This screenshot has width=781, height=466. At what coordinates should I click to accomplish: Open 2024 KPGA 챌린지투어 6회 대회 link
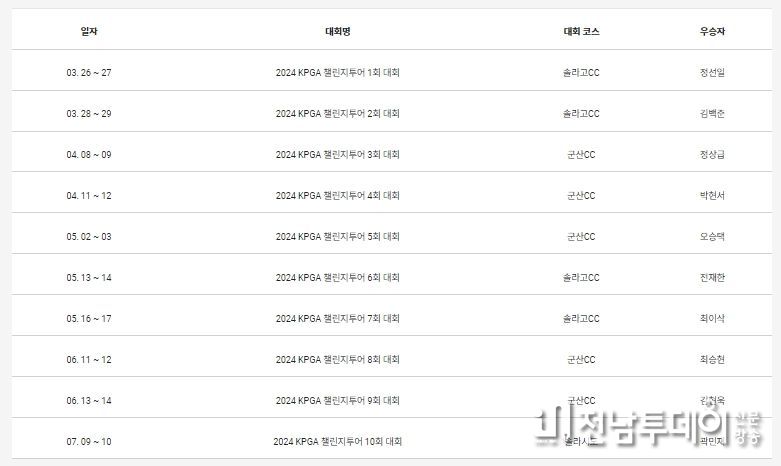pyautogui.click(x=338, y=278)
